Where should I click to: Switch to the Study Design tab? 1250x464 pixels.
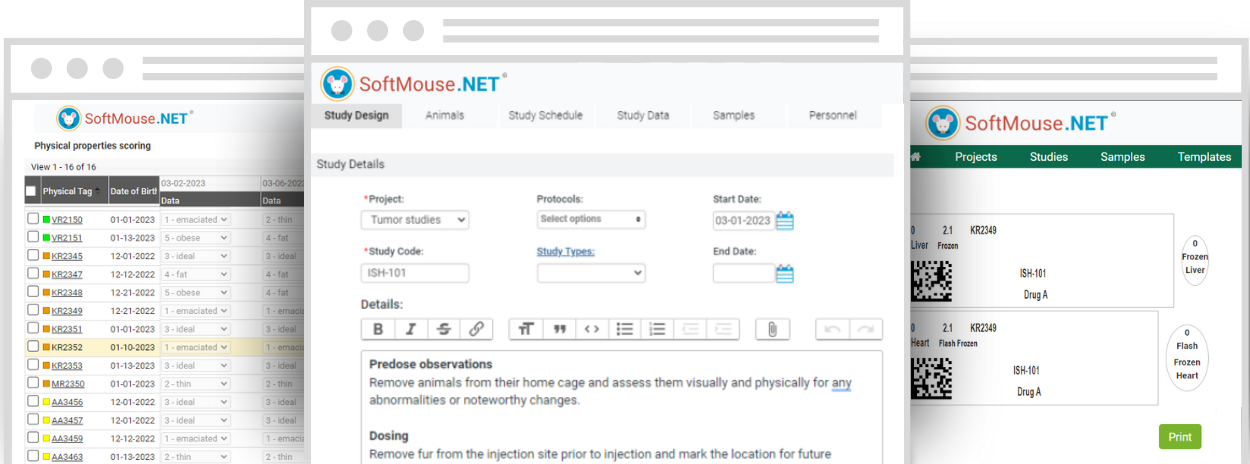356,115
